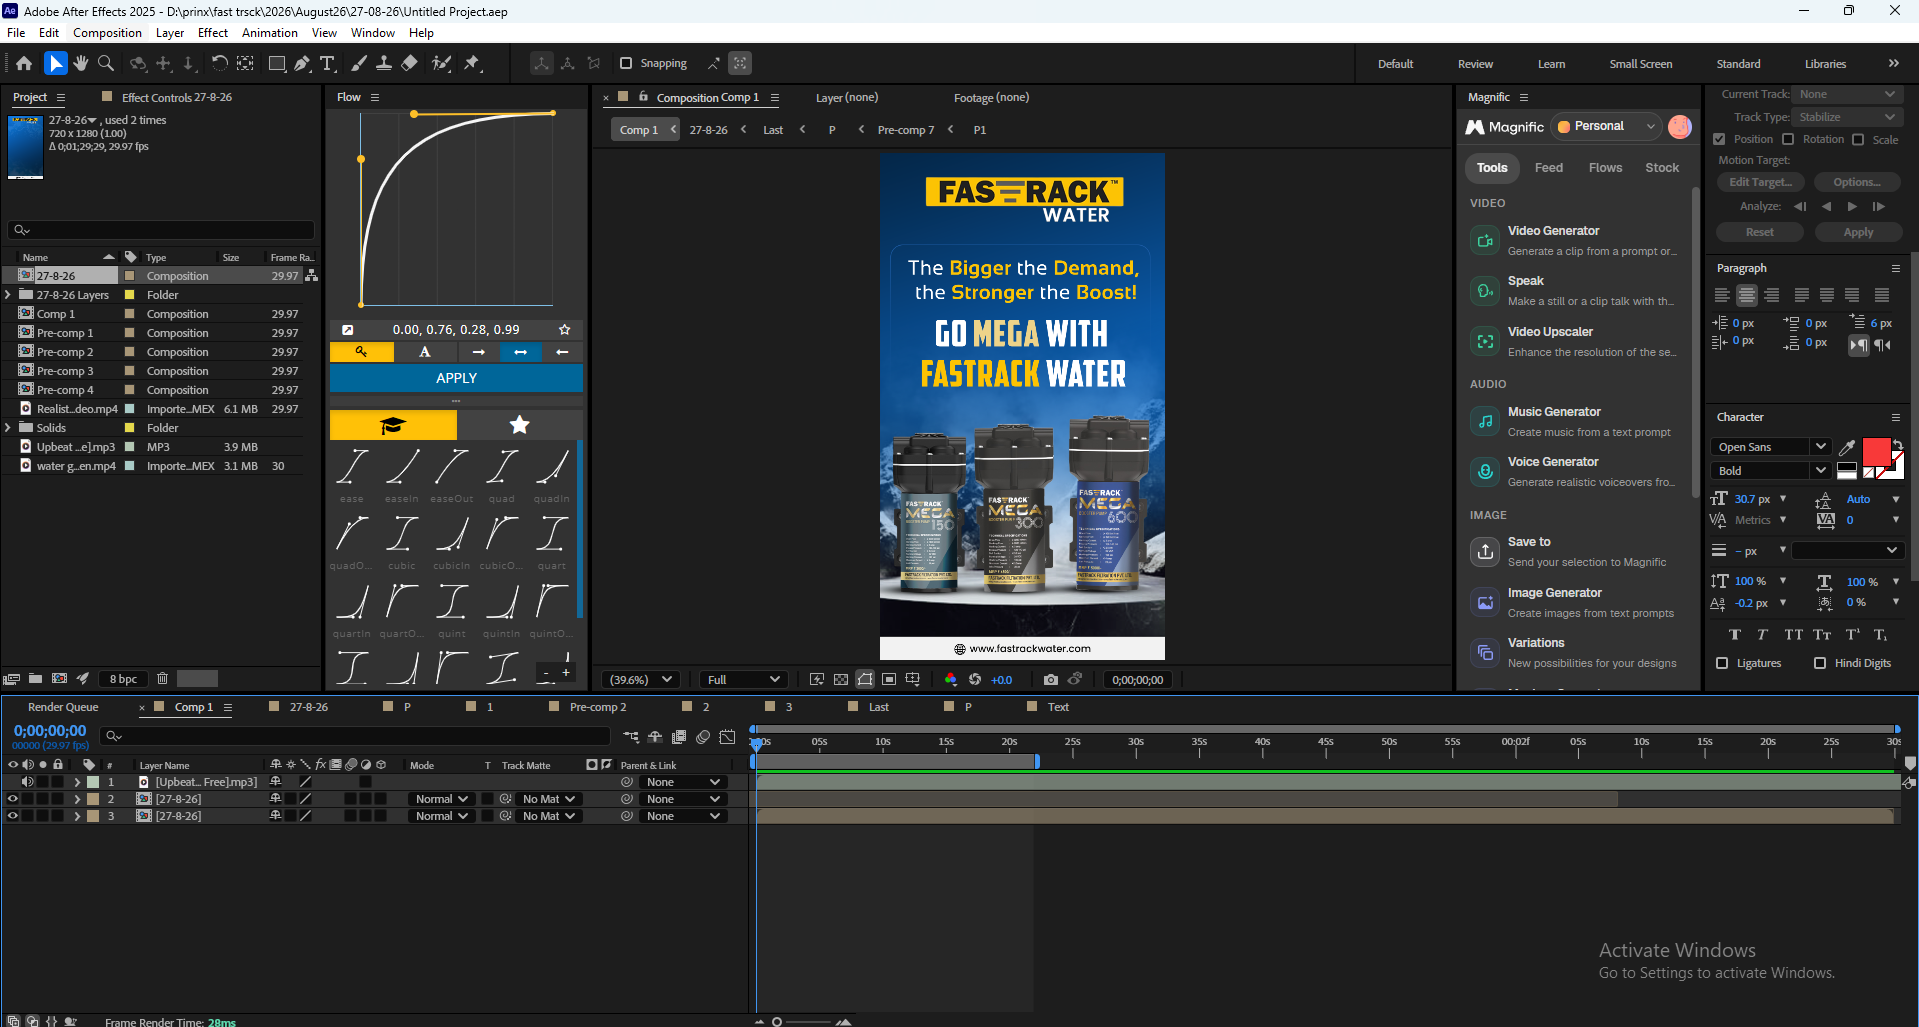Screen dimensions: 1919x1027
Task: Select the Clone Stamp tool
Action: [x=384, y=63]
